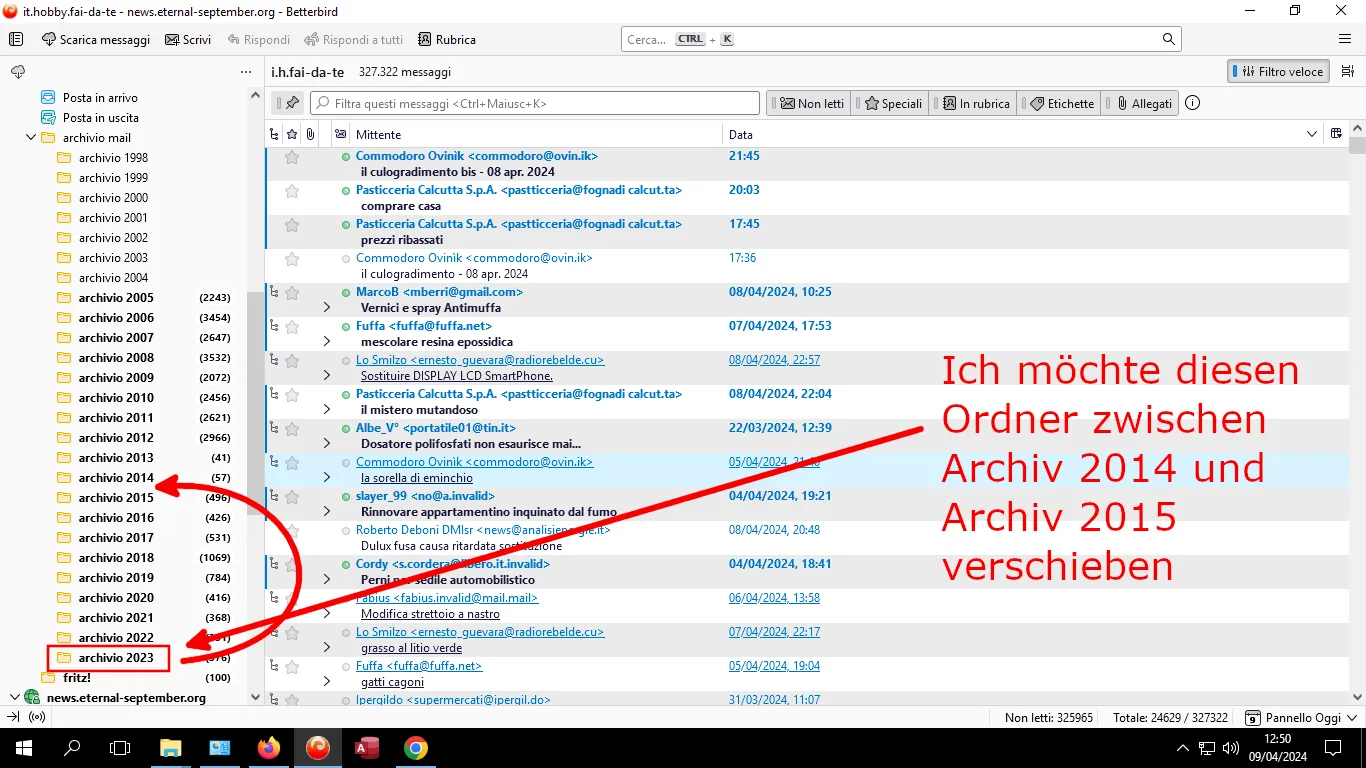
Task: Select the archivio 2023 folder
Action: pos(116,658)
